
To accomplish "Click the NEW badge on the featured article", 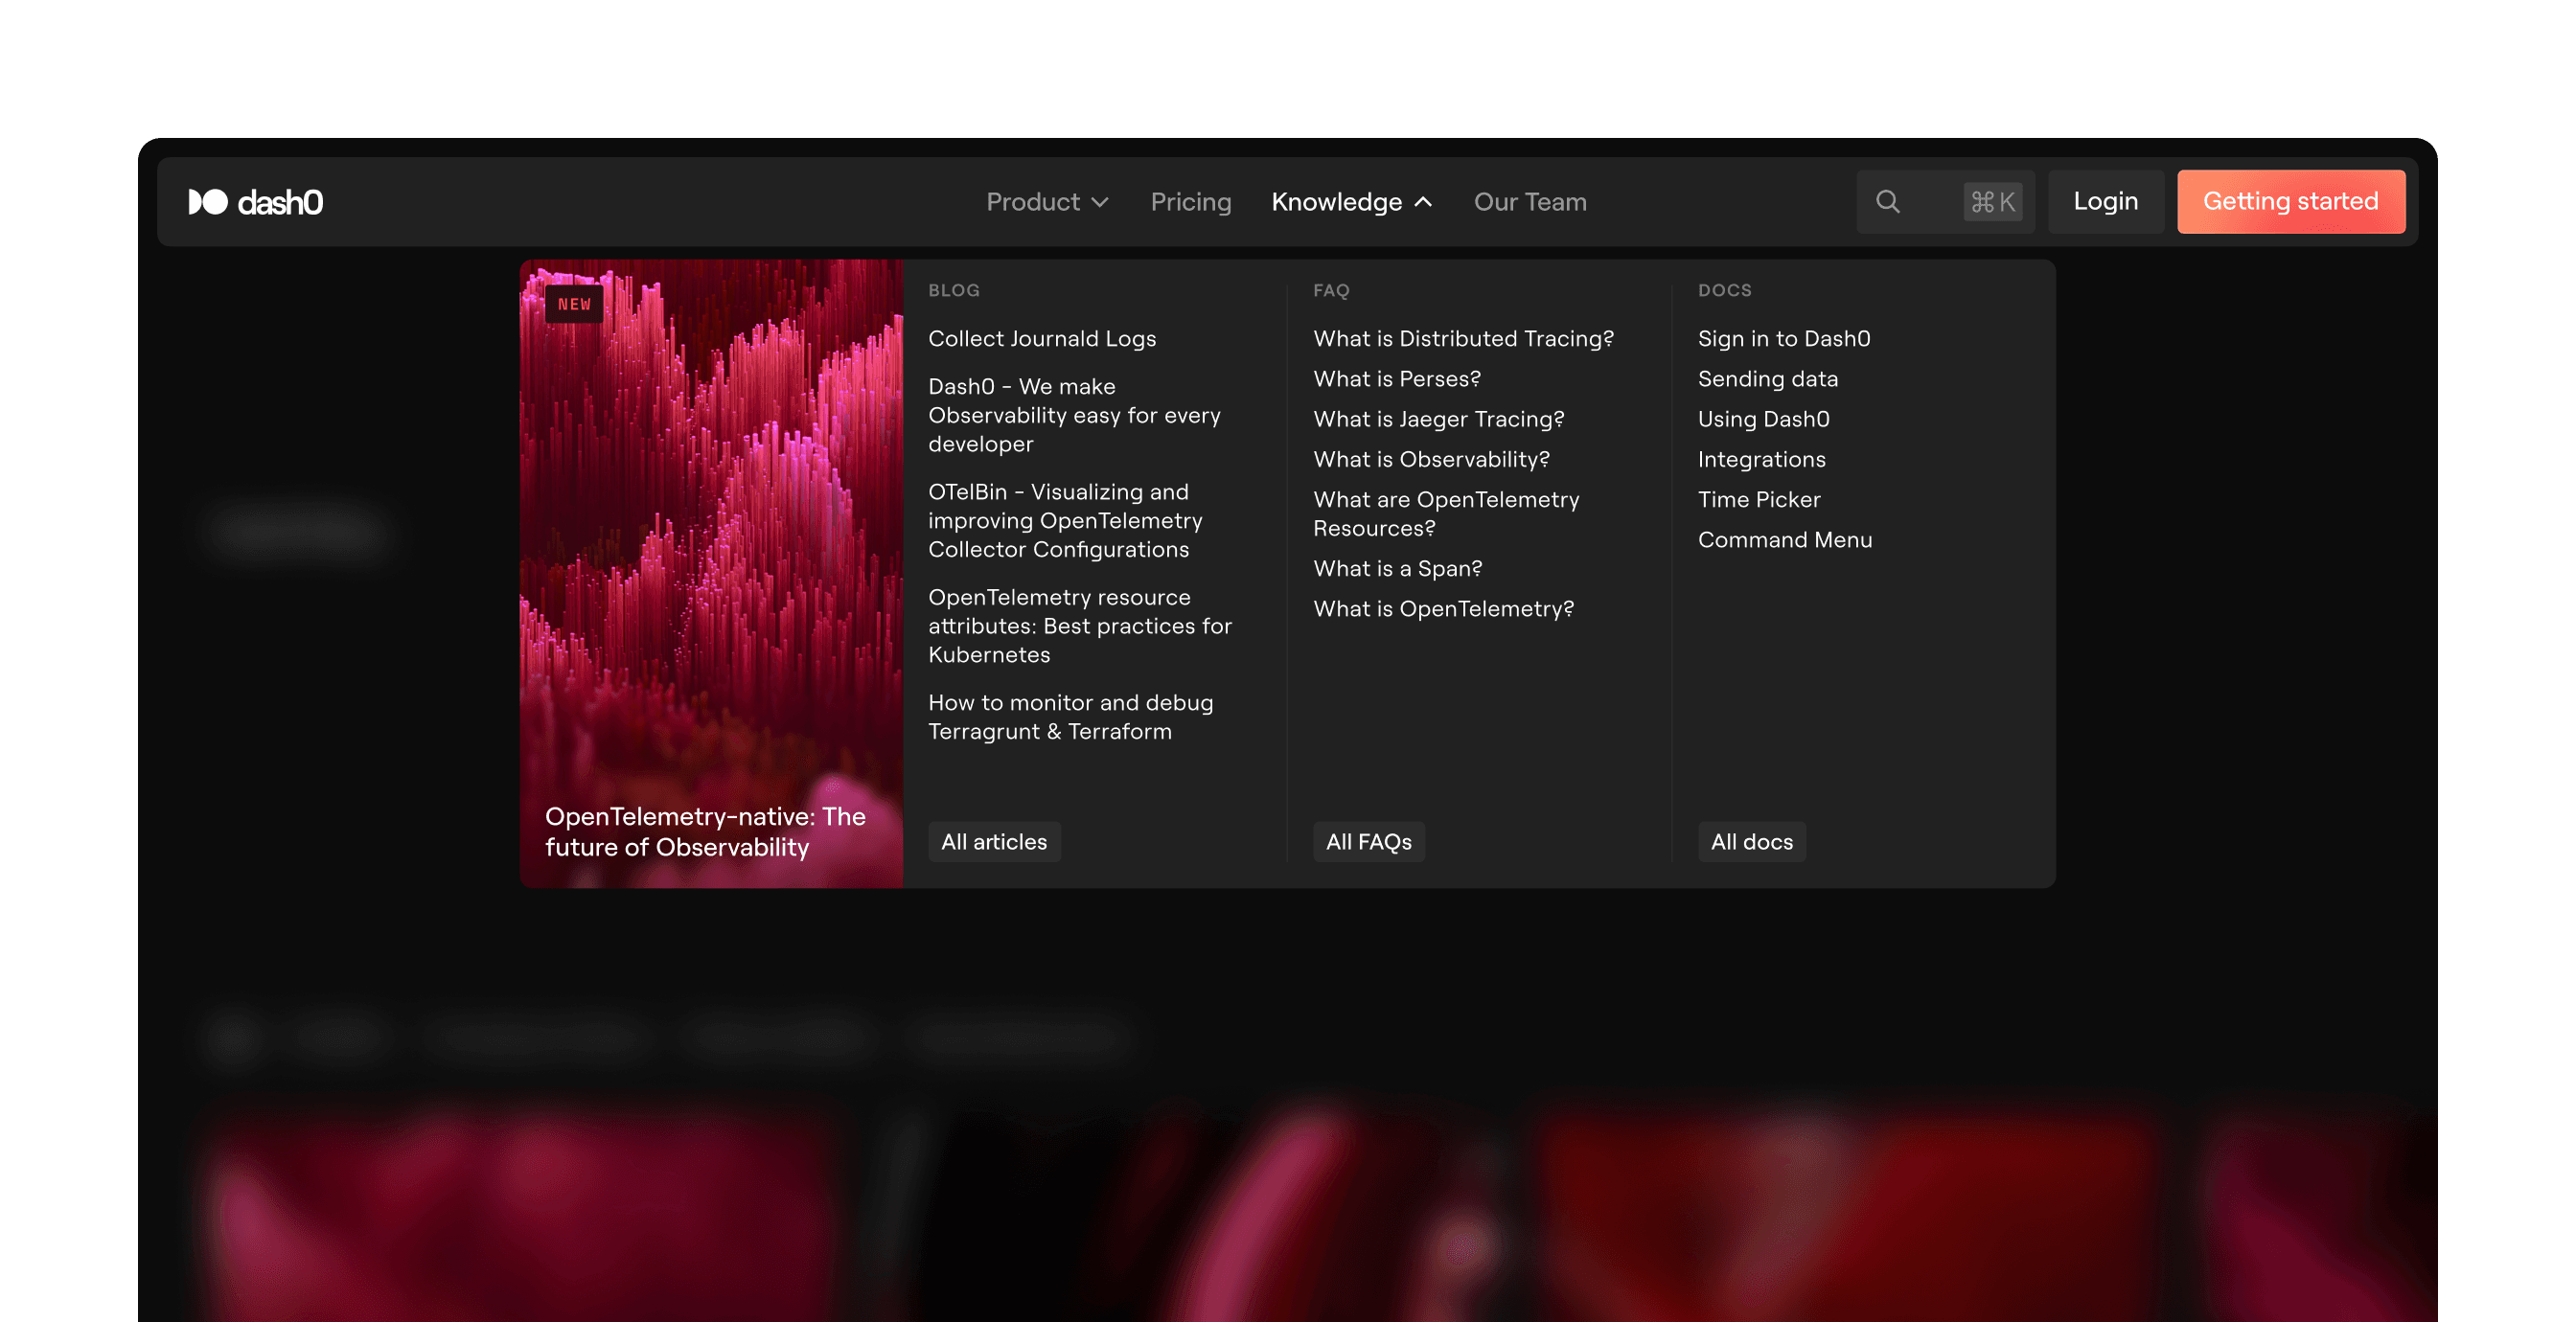I will [x=575, y=304].
